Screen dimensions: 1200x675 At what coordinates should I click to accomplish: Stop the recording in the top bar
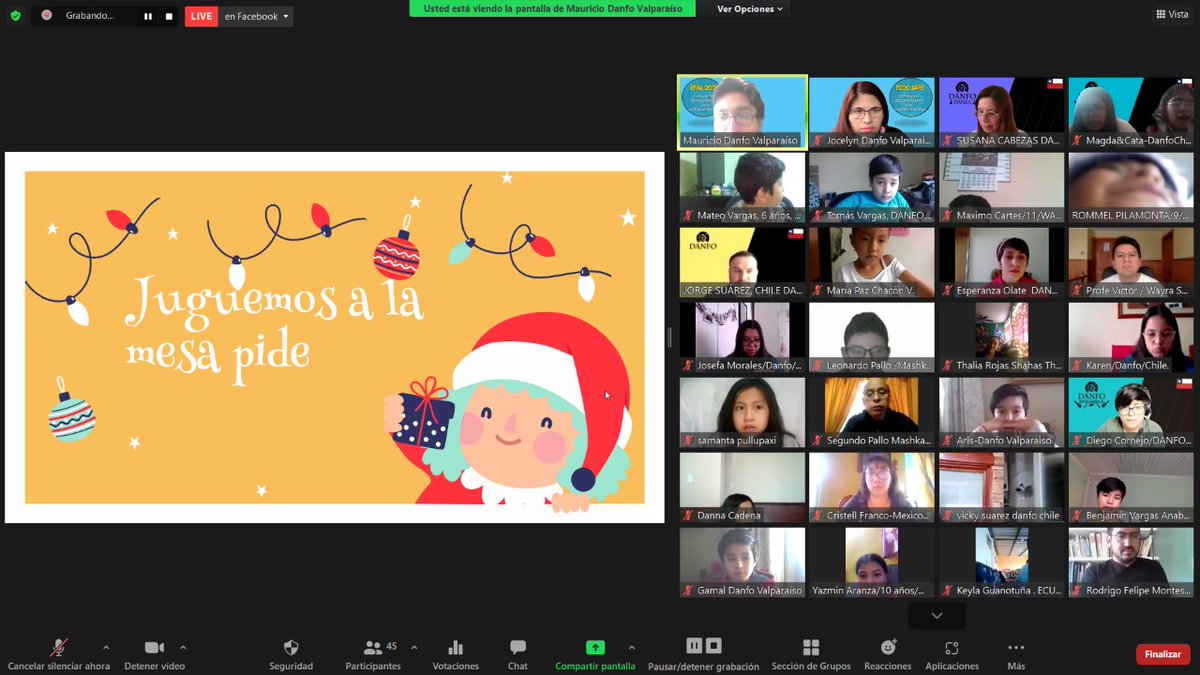[169, 16]
